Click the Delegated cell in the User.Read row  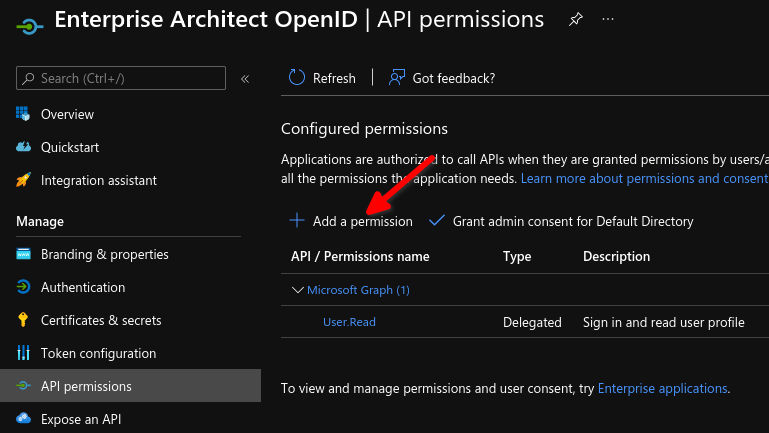[532, 322]
